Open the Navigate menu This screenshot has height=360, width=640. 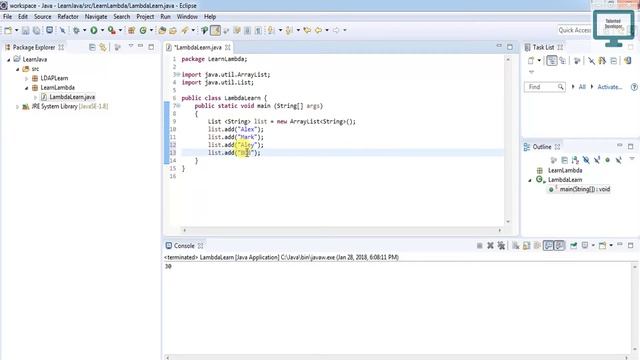pyautogui.click(x=96, y=17)
